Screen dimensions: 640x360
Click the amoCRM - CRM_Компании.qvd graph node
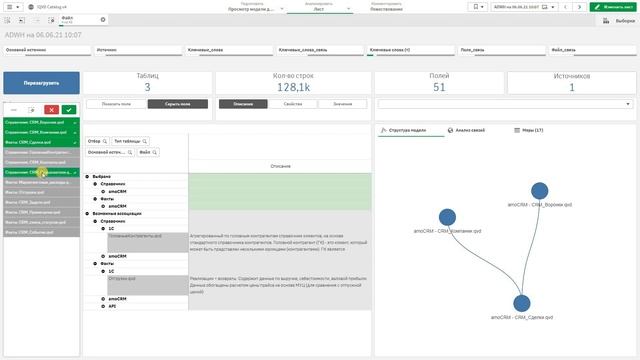point(447,217)
